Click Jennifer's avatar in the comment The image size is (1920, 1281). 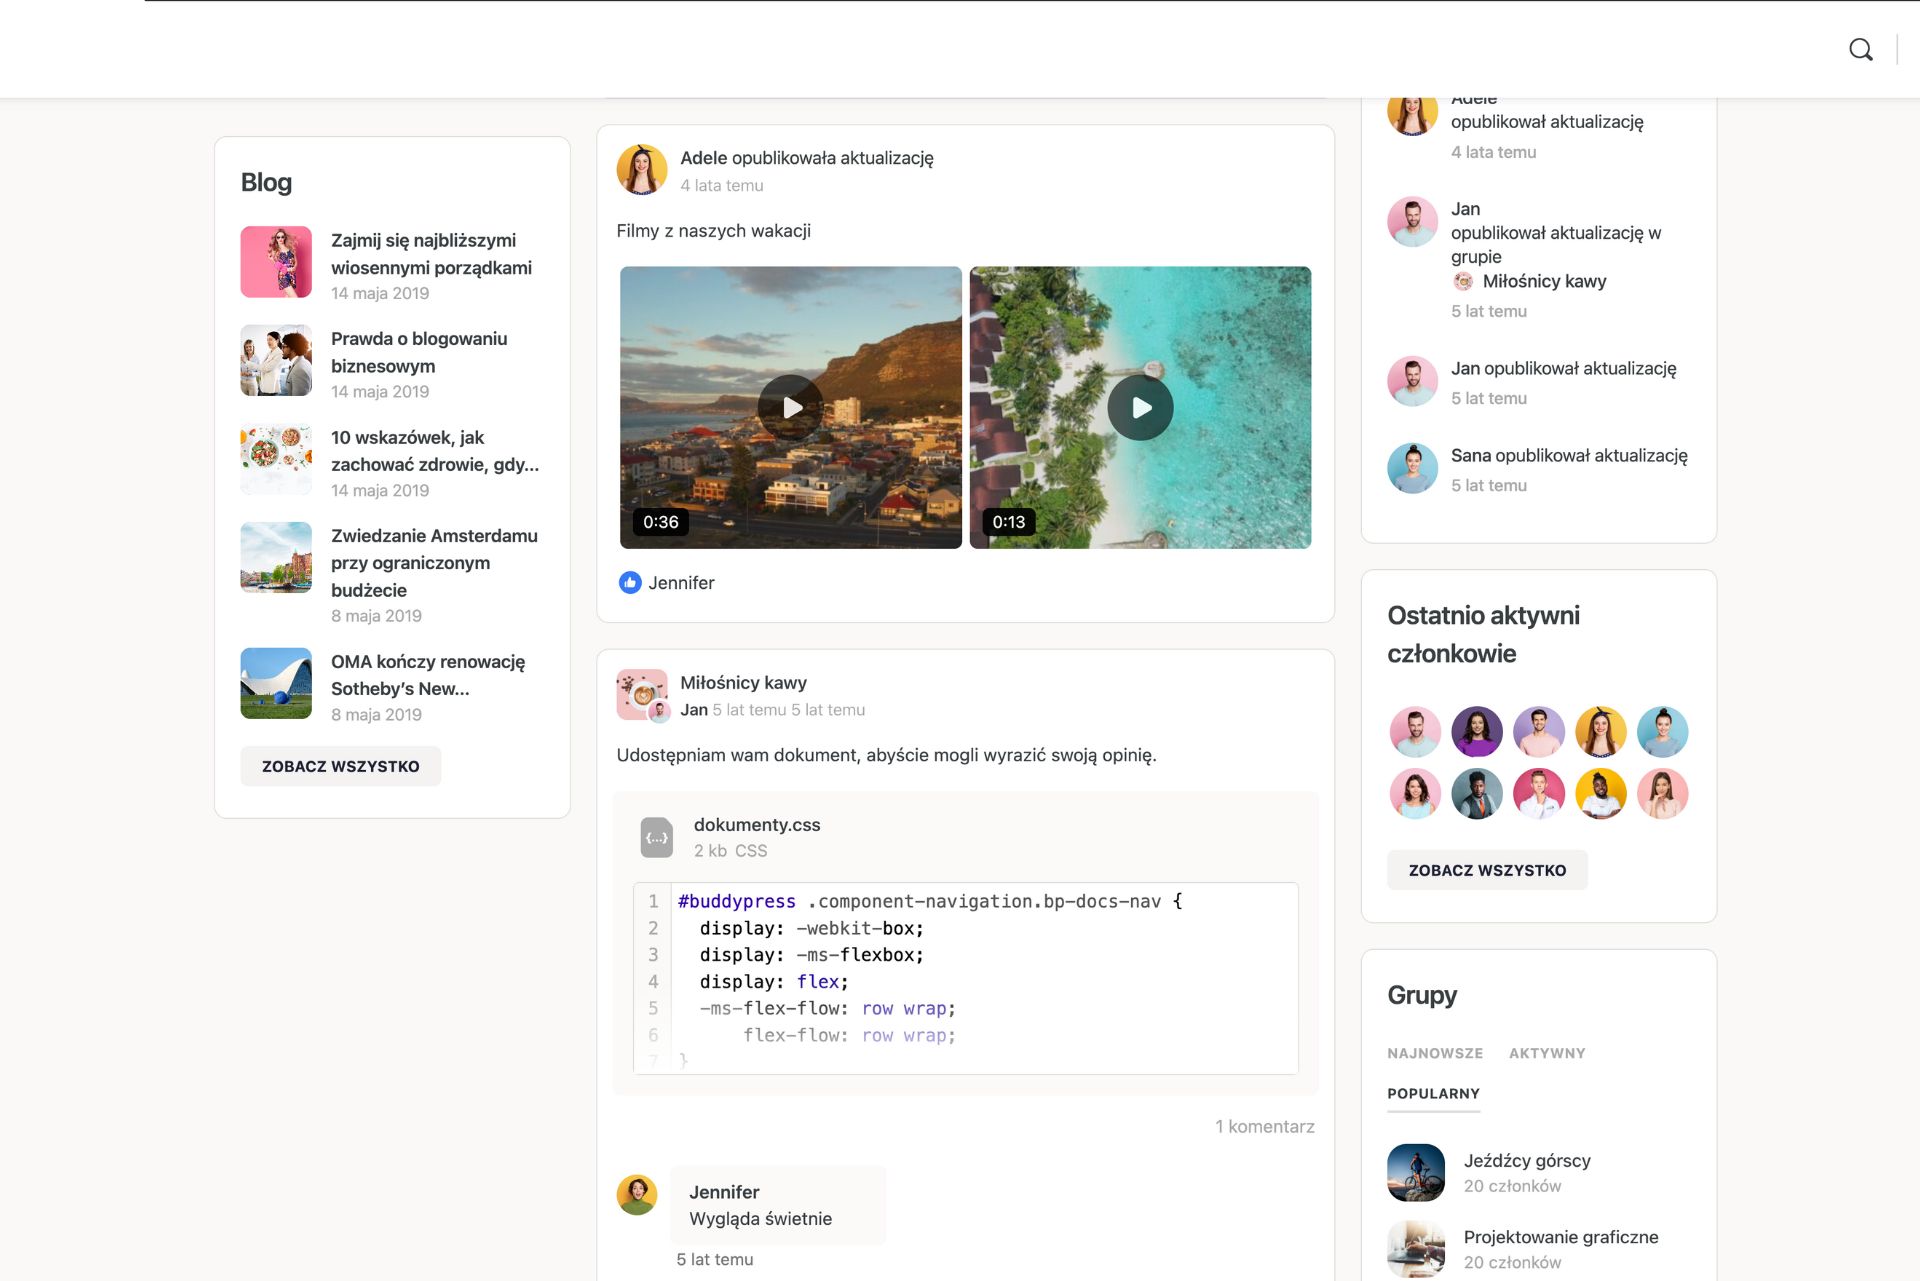click(x=637, y=1194)
